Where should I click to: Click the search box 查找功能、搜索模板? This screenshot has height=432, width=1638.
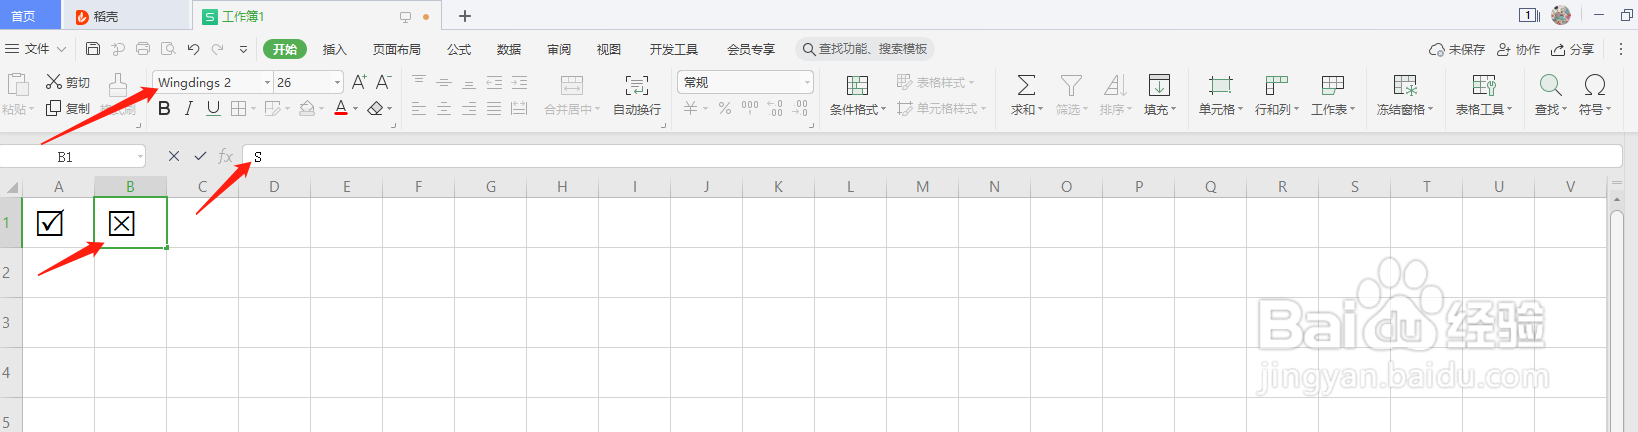point(866,49)
